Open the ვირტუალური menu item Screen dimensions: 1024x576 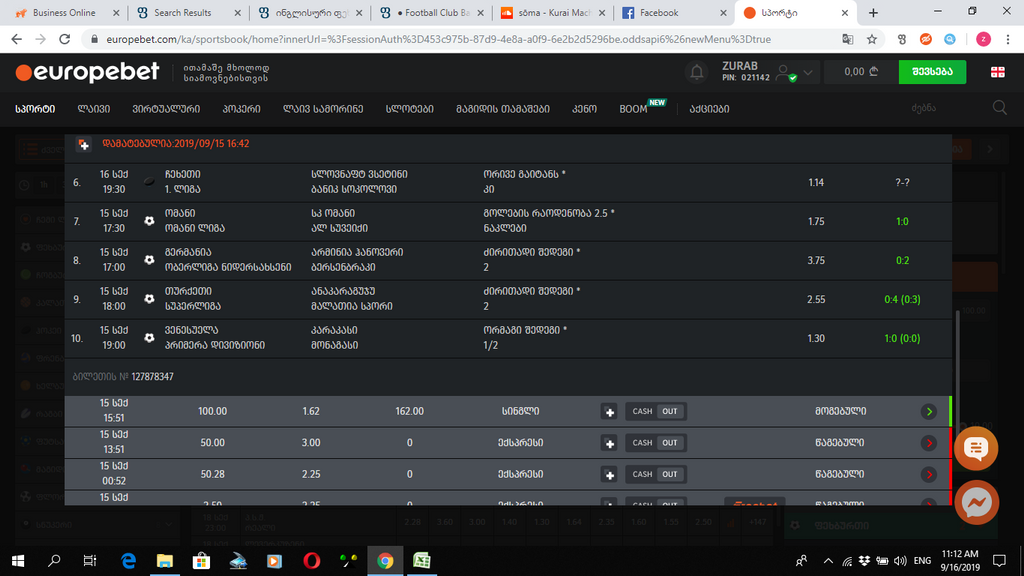166,109
